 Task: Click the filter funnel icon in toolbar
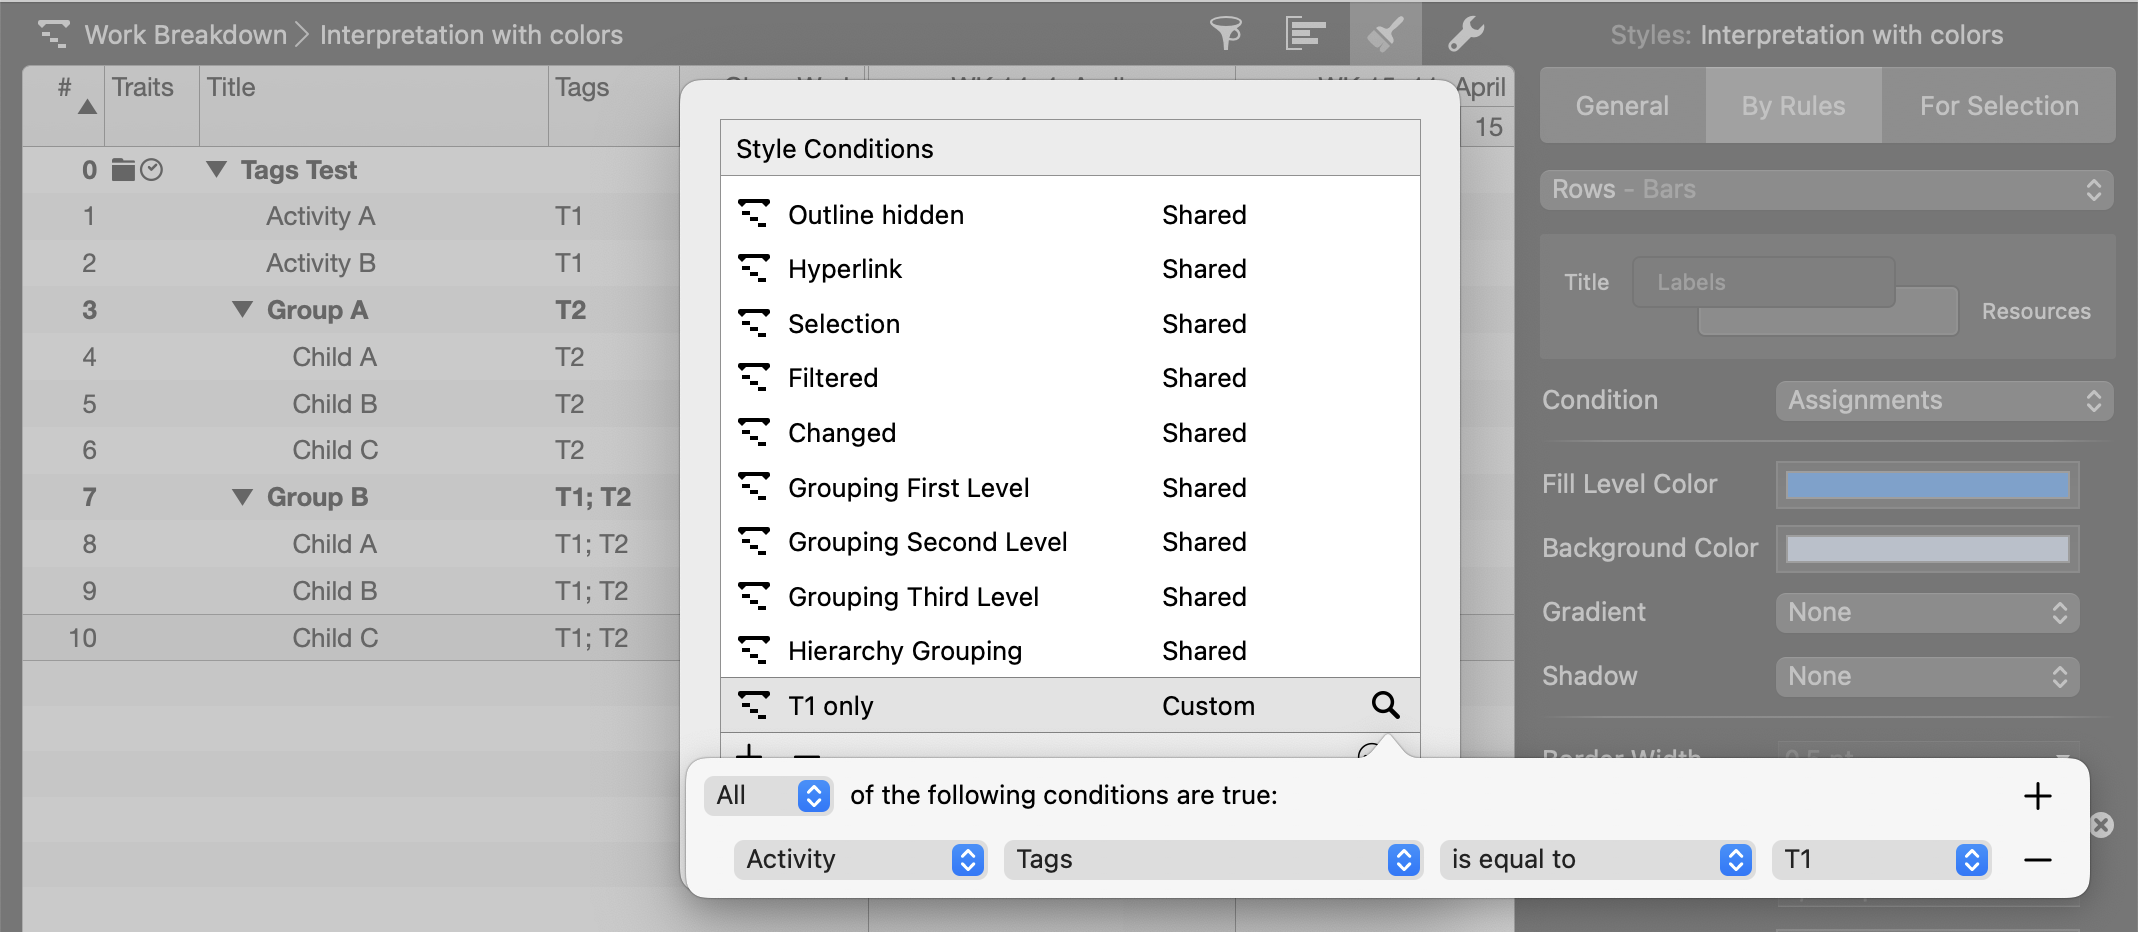pos(1225,34)
